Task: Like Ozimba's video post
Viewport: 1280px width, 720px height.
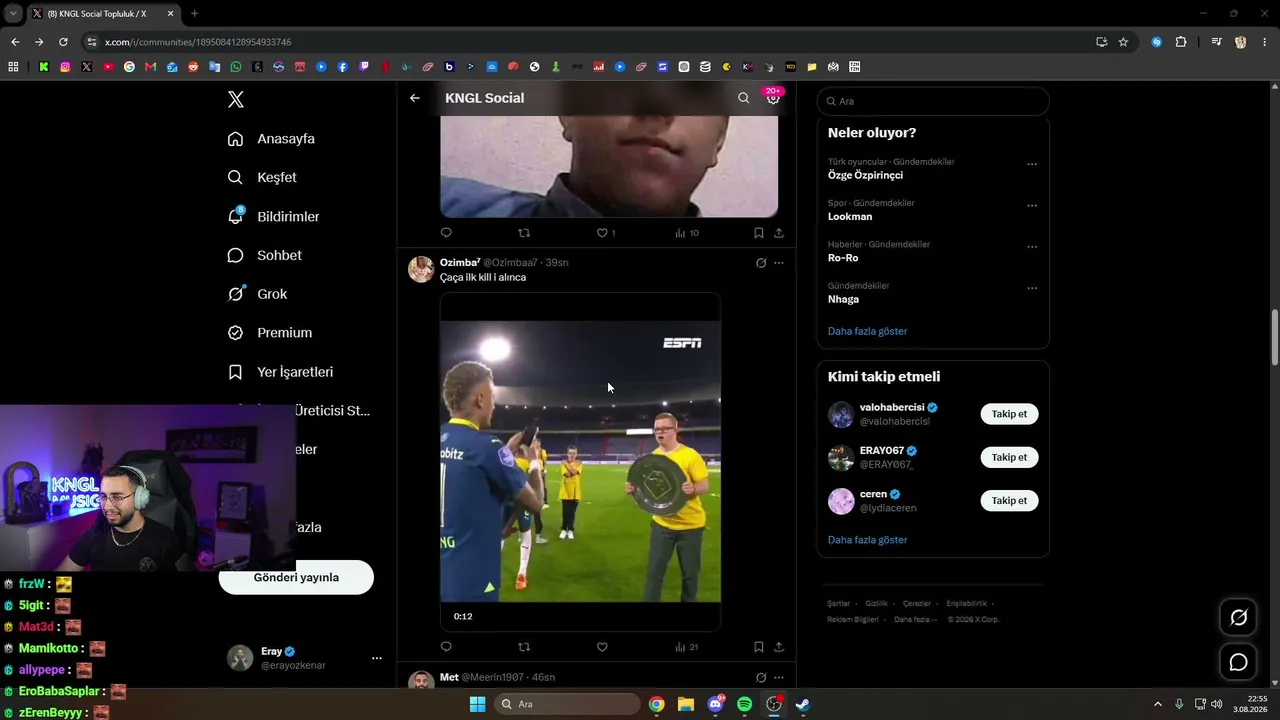Action: [x=602, y=647]
